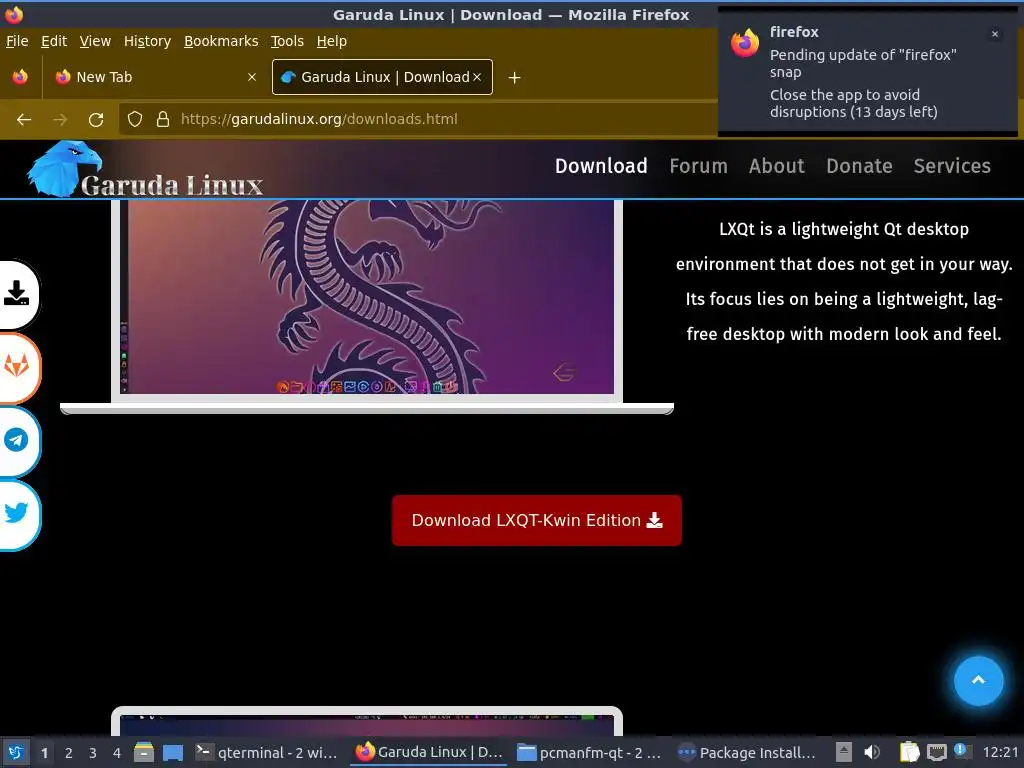Click the Firefox icon in the notification
The image size is (1024, 768).
(745, 43)
